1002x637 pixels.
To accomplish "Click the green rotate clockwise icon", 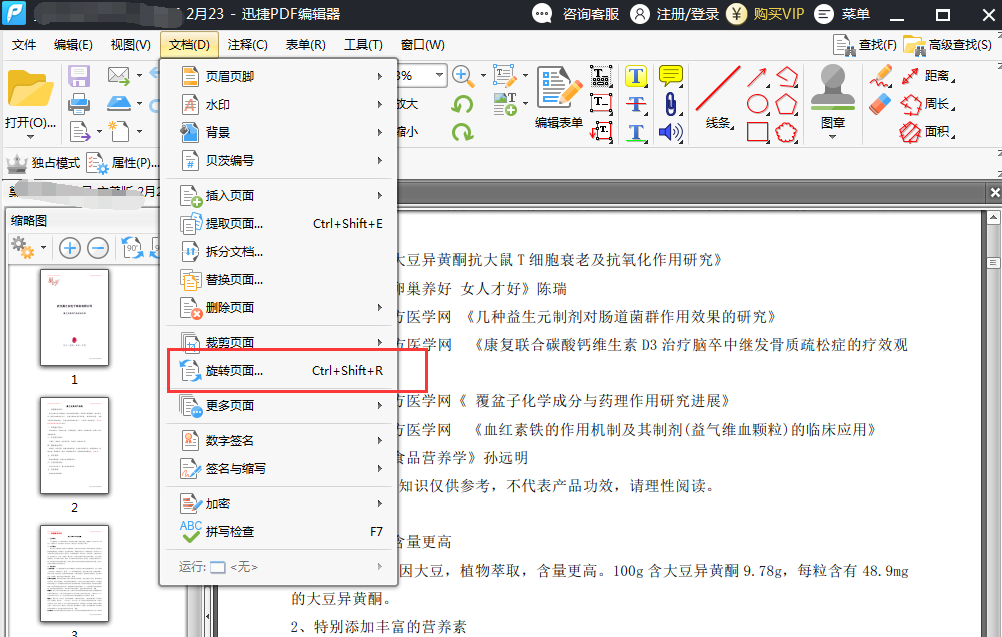I will coord(462,132).
